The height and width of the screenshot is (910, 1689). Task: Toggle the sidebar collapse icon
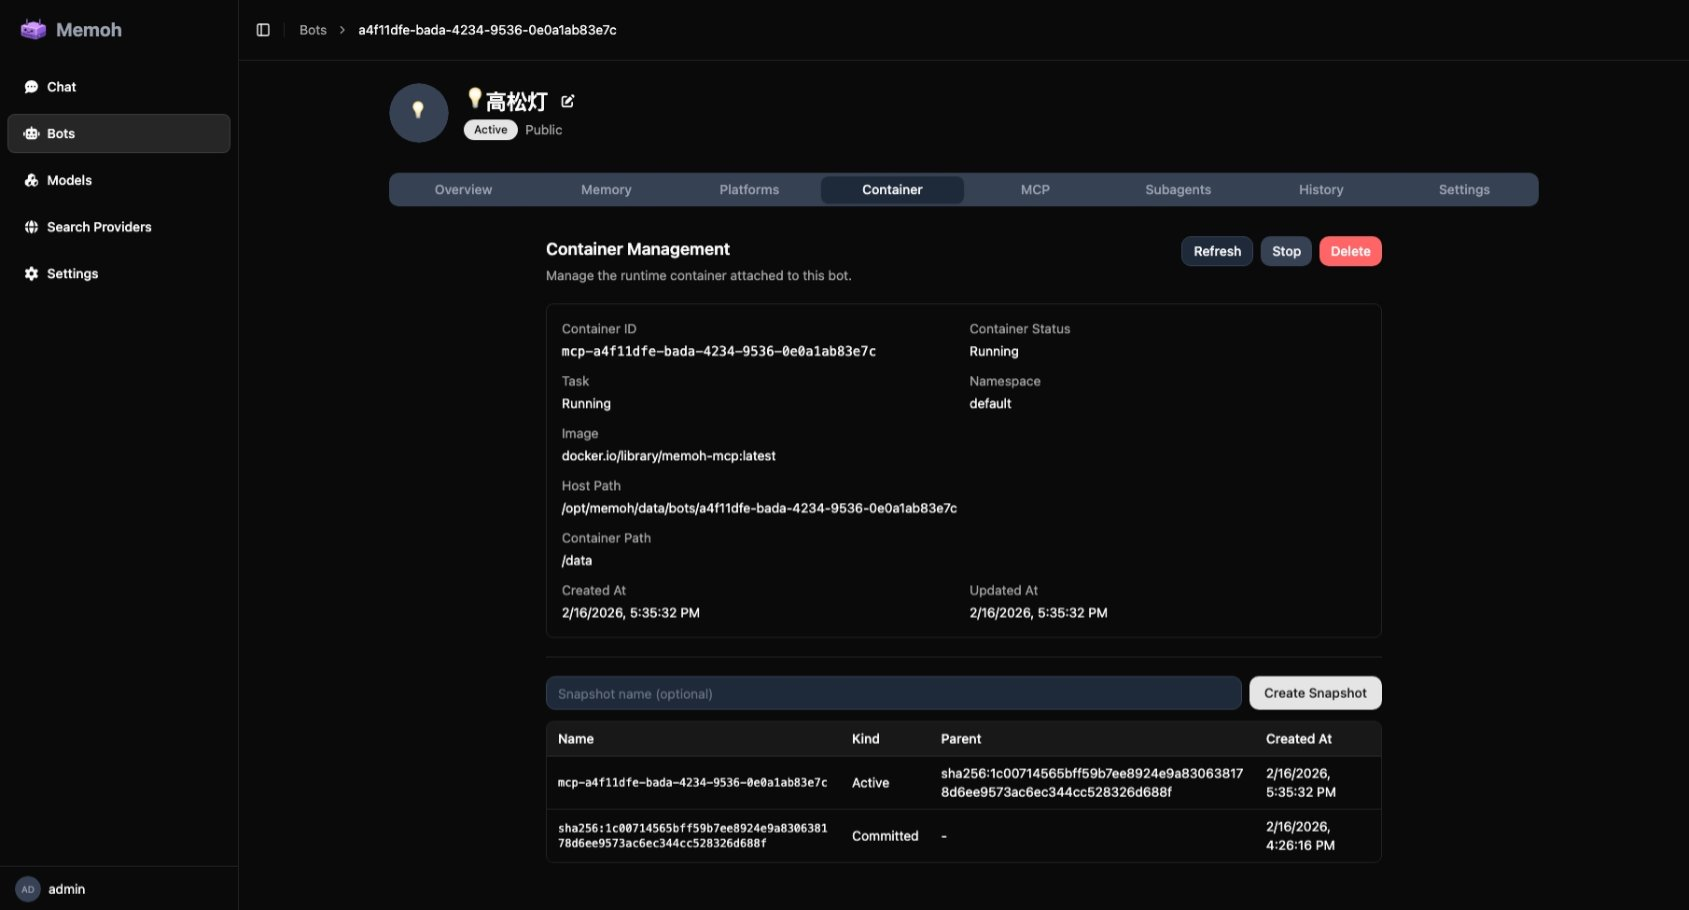263,30
